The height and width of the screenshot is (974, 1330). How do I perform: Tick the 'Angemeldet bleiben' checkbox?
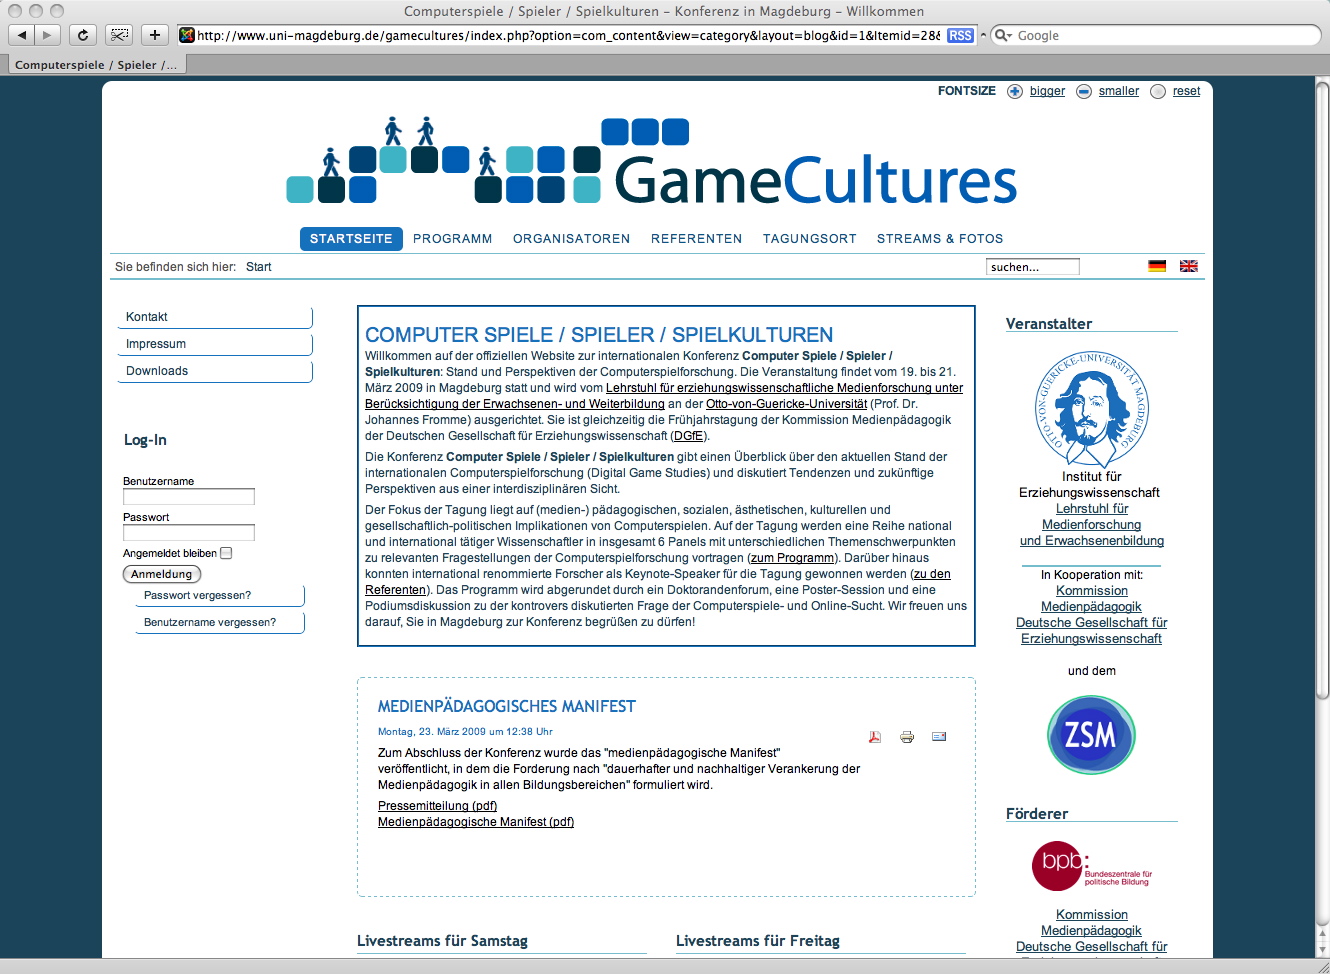pos(226,553)
